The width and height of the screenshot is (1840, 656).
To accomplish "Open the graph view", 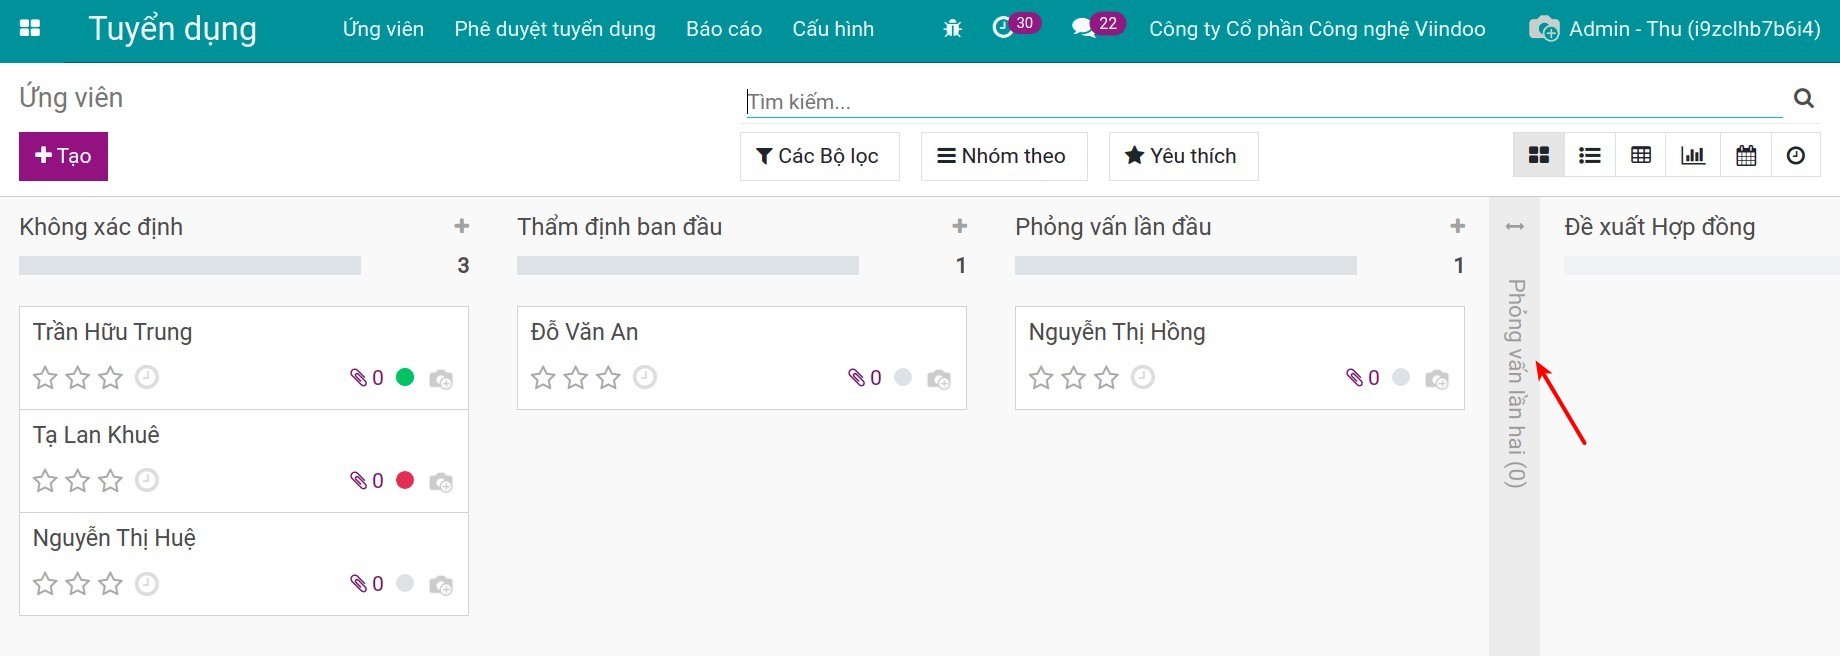I will coord(1692,155).
